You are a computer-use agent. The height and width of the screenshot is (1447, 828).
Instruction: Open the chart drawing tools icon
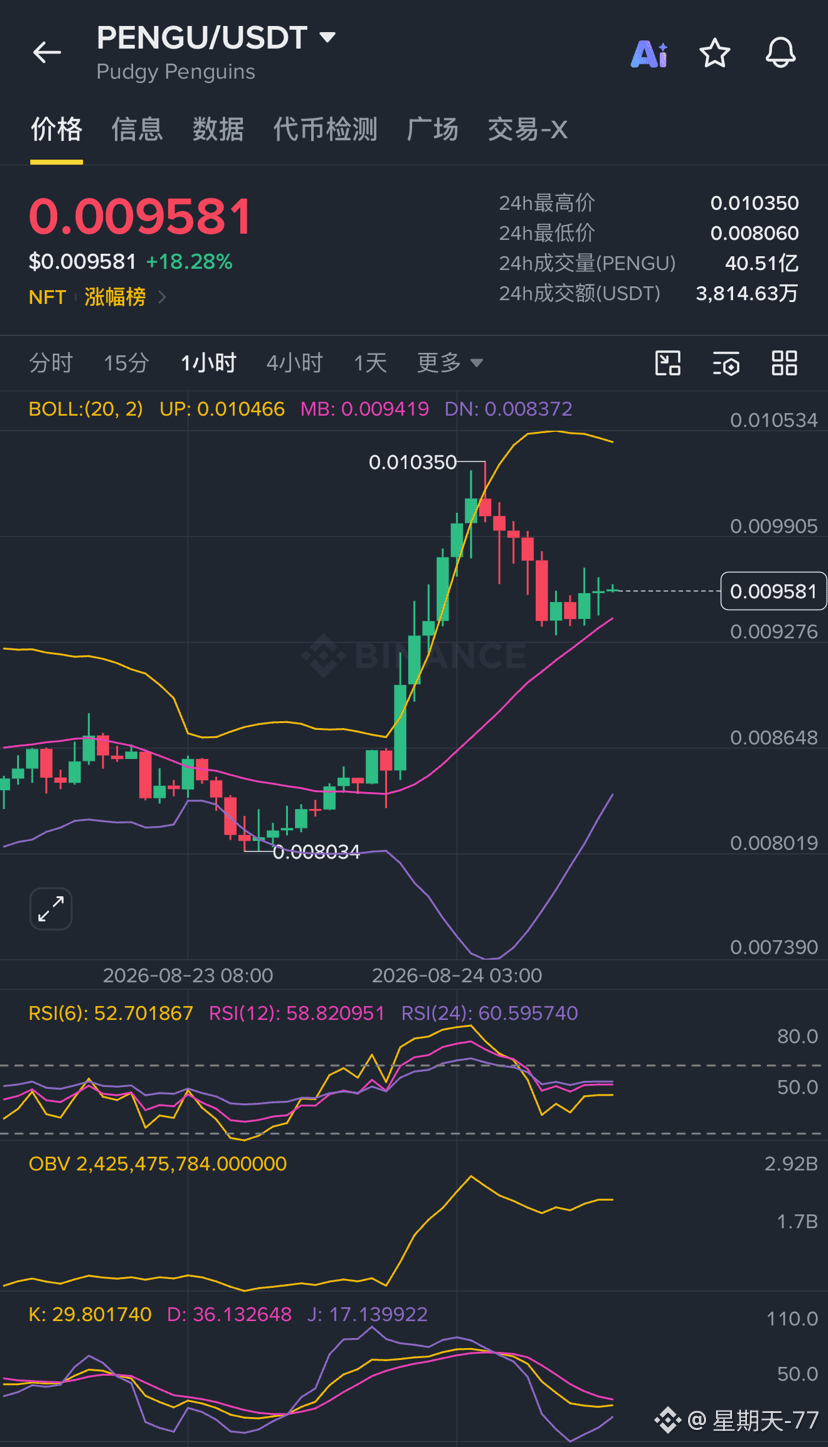coord(668,363)
